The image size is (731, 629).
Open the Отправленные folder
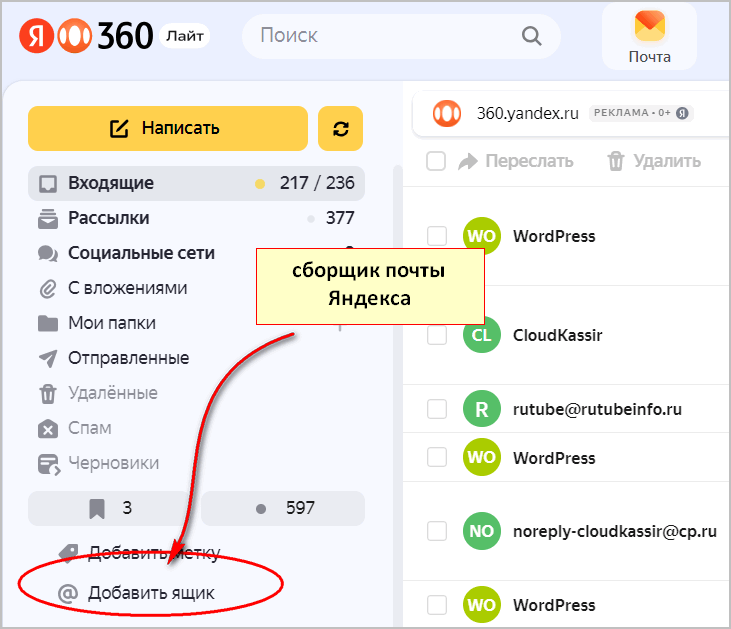196,358
